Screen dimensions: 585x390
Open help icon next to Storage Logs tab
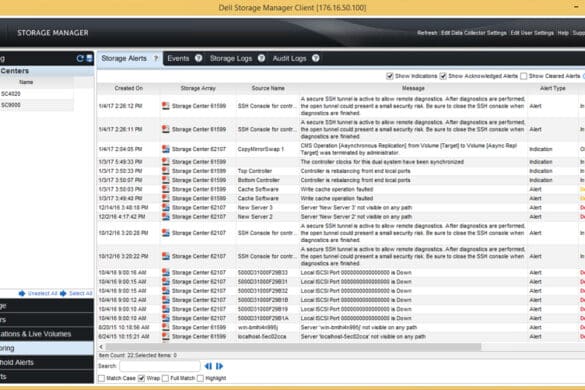262,58
